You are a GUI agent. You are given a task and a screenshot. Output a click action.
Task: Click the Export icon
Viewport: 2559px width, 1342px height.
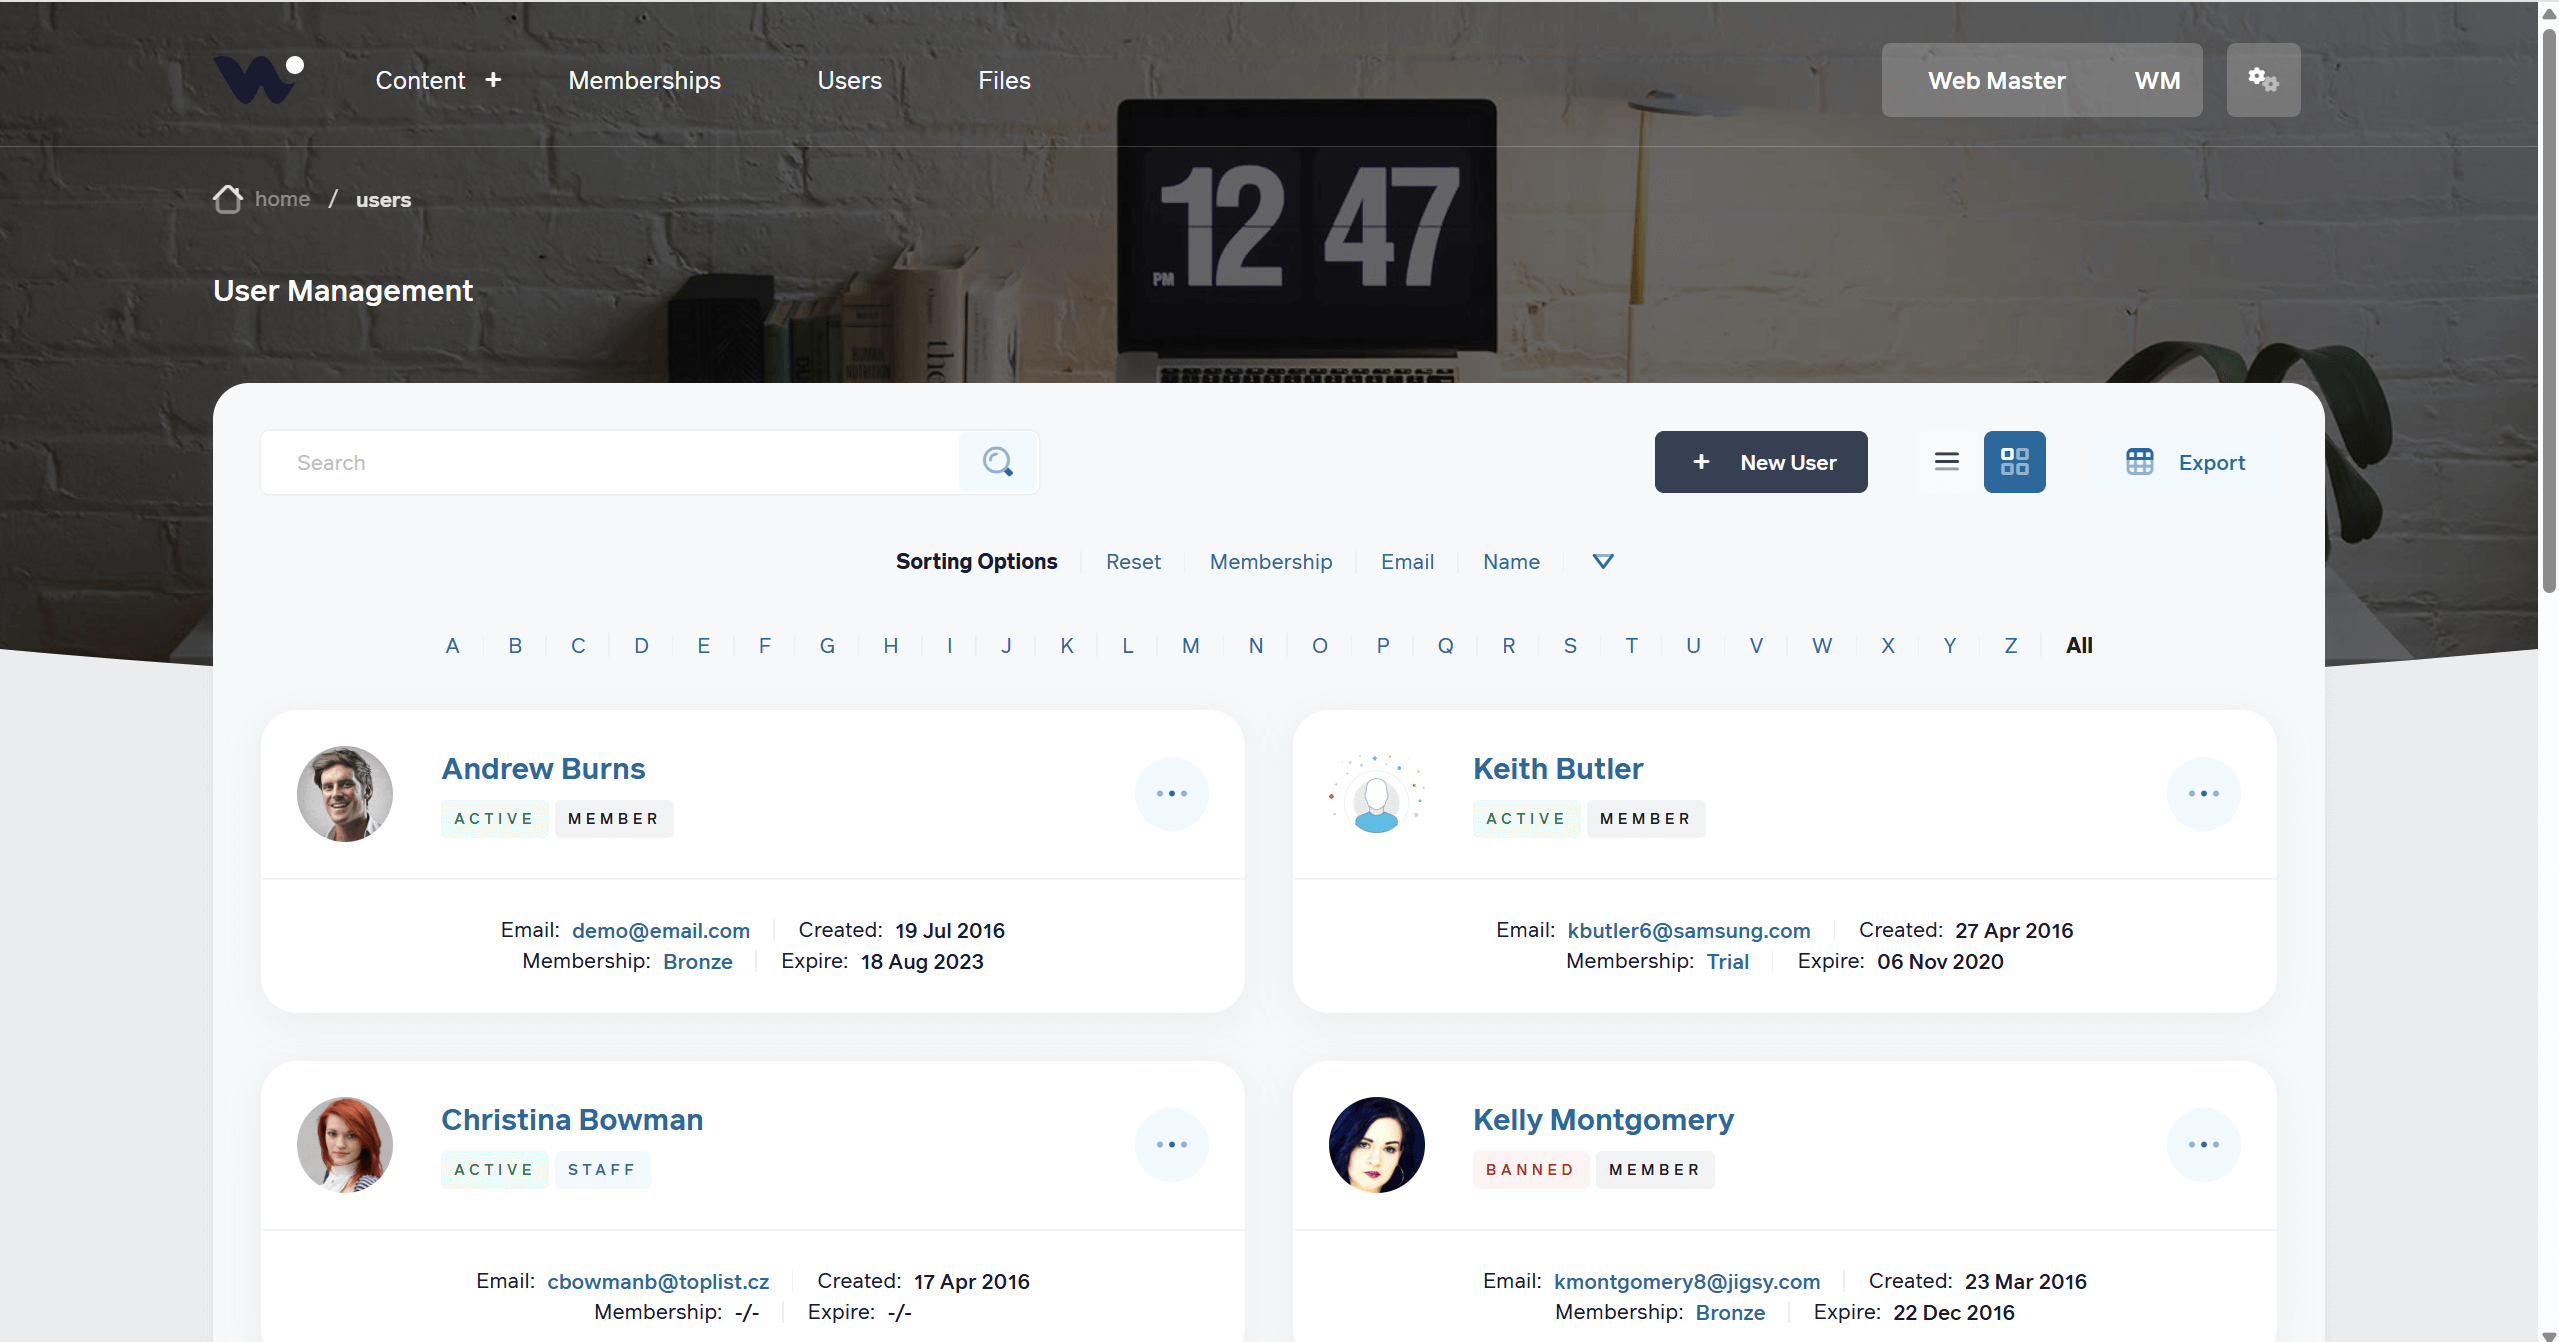point(2141,462)
